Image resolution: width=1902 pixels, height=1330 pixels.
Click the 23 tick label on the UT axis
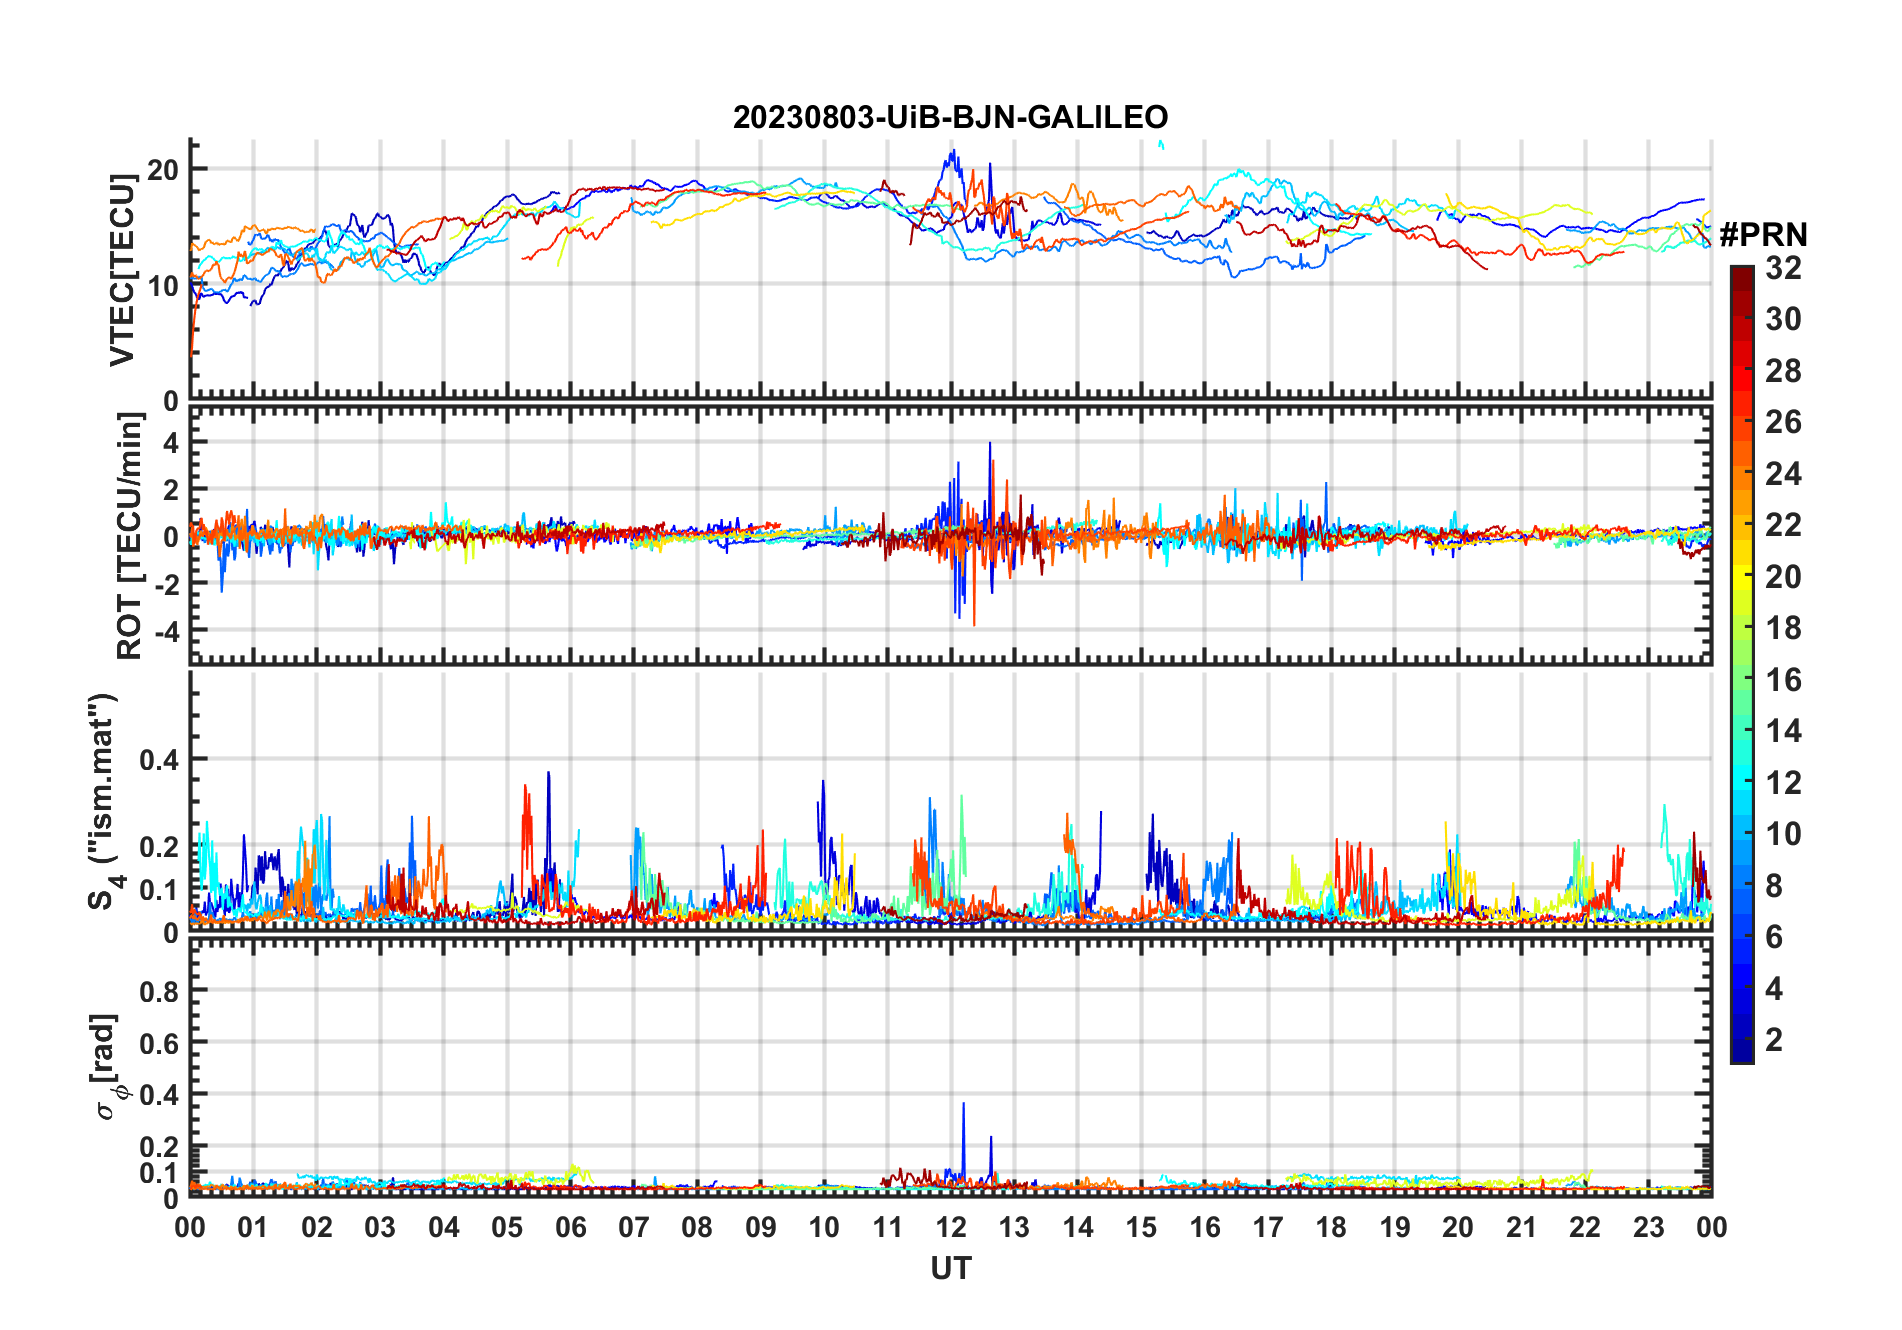[1648, 1227]
